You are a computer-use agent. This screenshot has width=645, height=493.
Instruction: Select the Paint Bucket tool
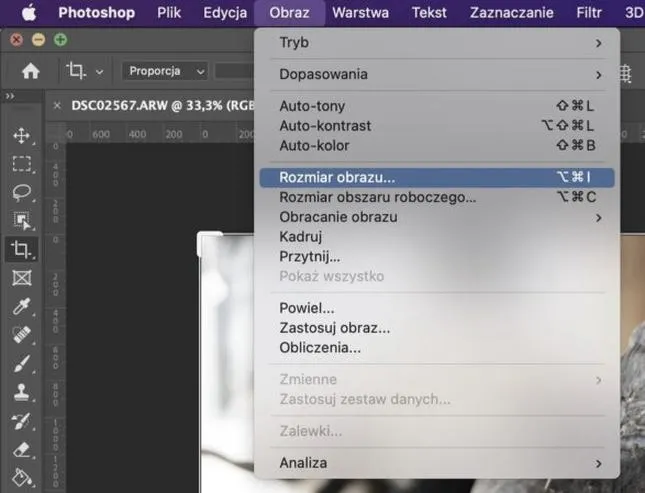tap(21, 477)
